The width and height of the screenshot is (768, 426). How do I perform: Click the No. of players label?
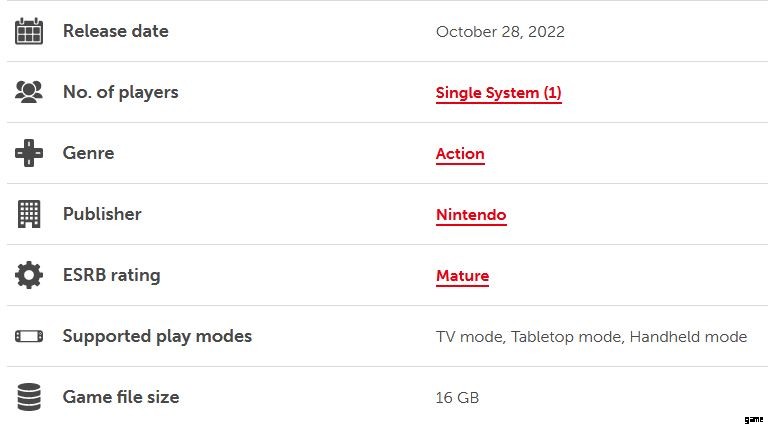(x=120, y=92)
